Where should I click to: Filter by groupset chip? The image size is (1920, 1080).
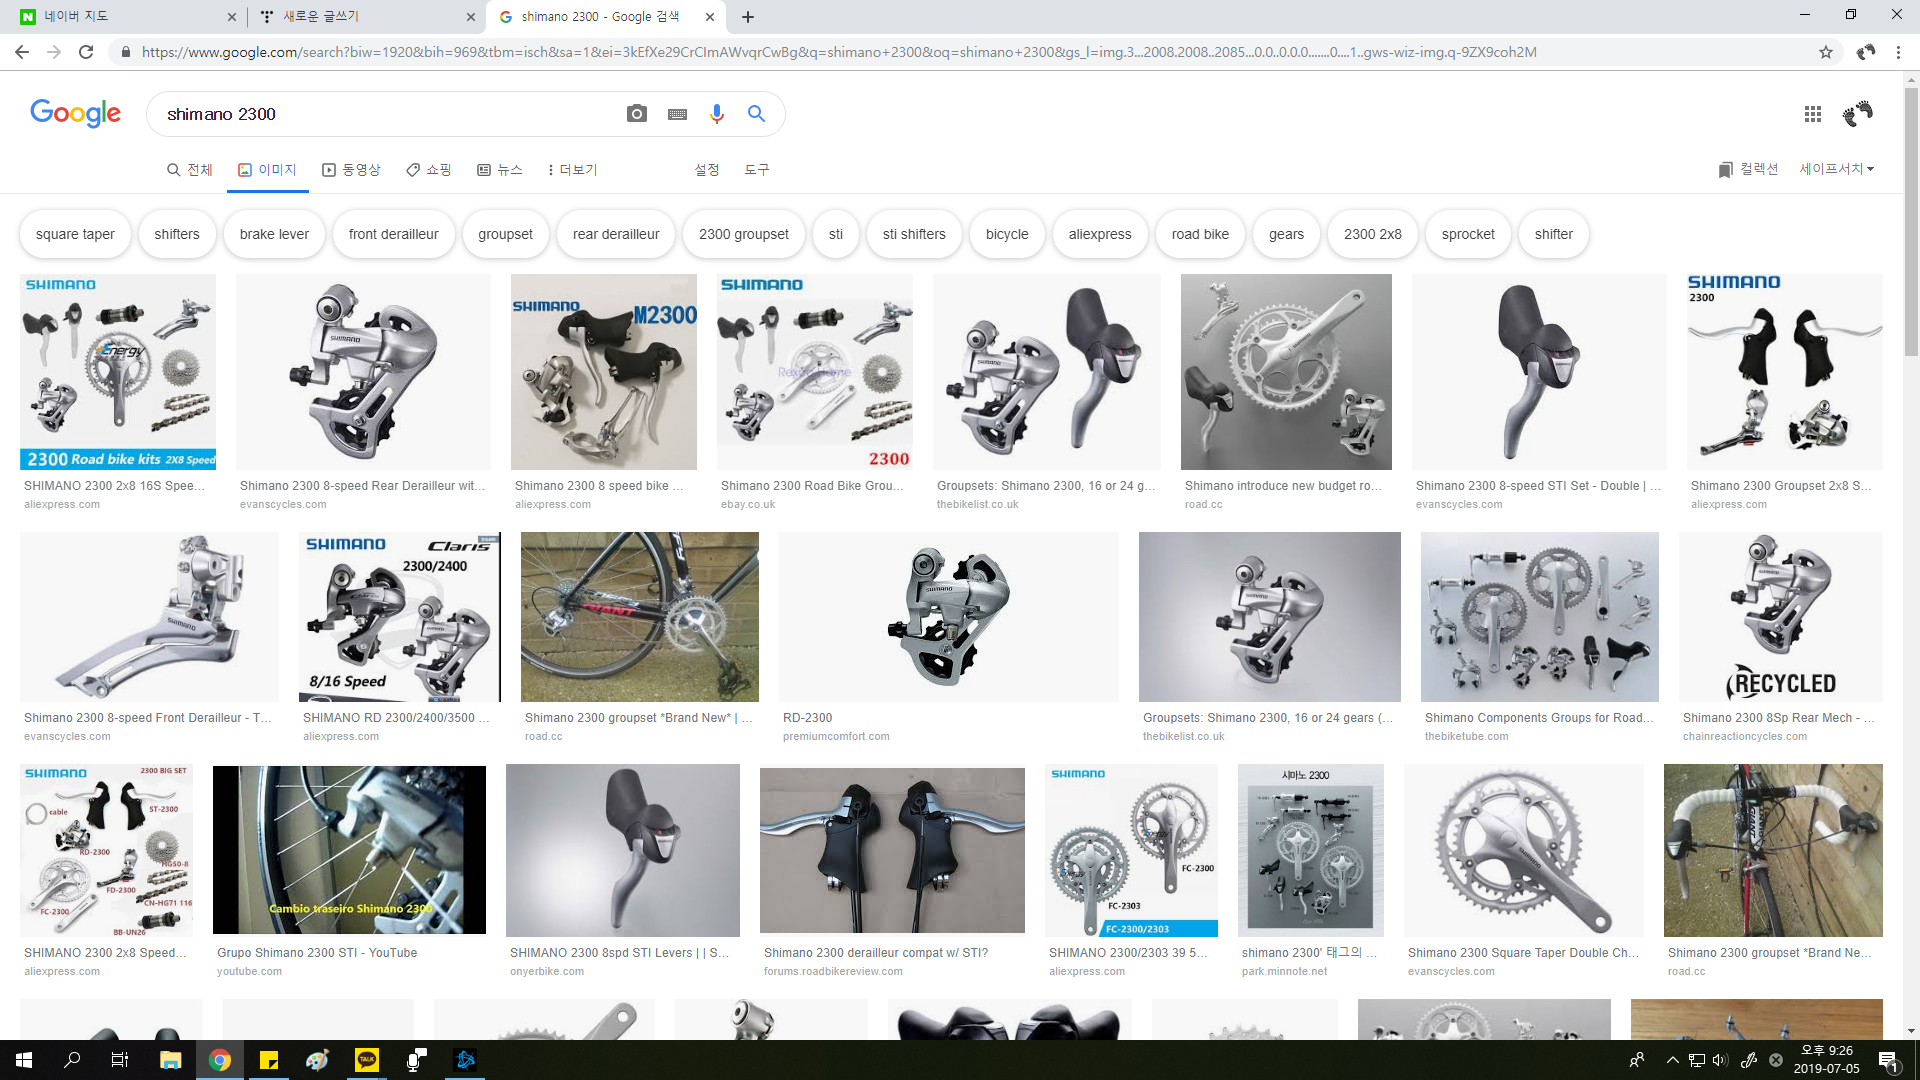point(505,234)
